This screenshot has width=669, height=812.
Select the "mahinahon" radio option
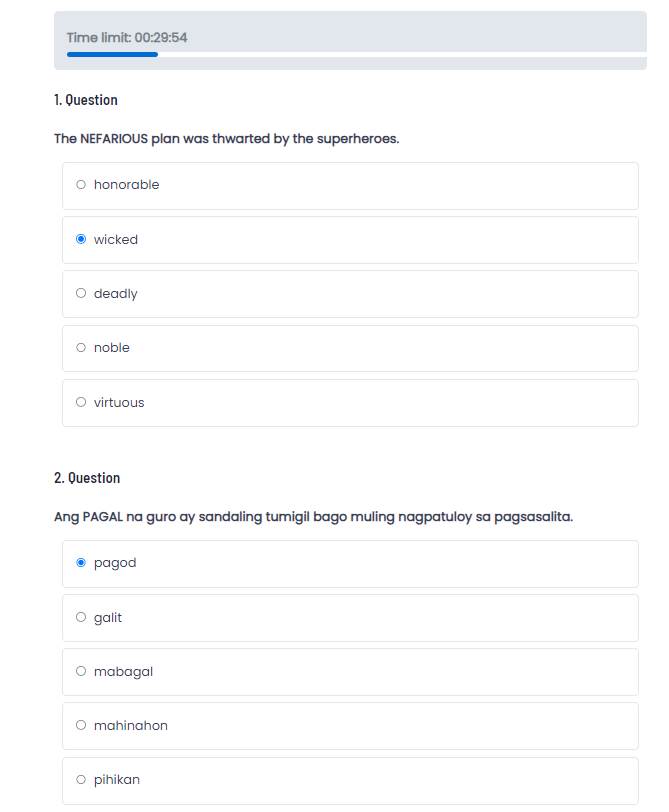[x=81, y=725]
